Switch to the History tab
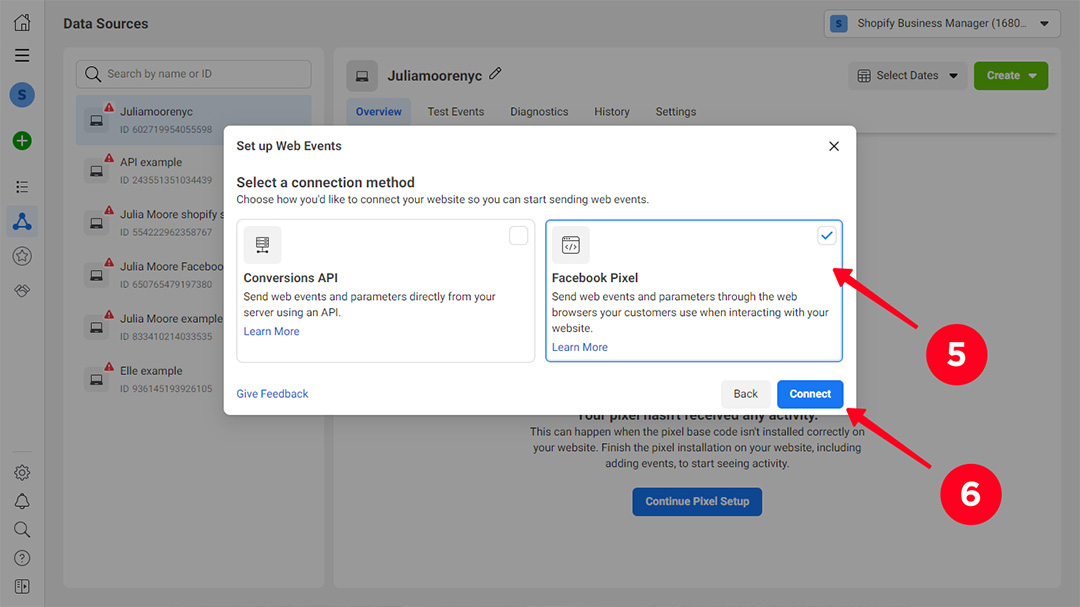The image size is (1080, 607). [x=612, y=112]
